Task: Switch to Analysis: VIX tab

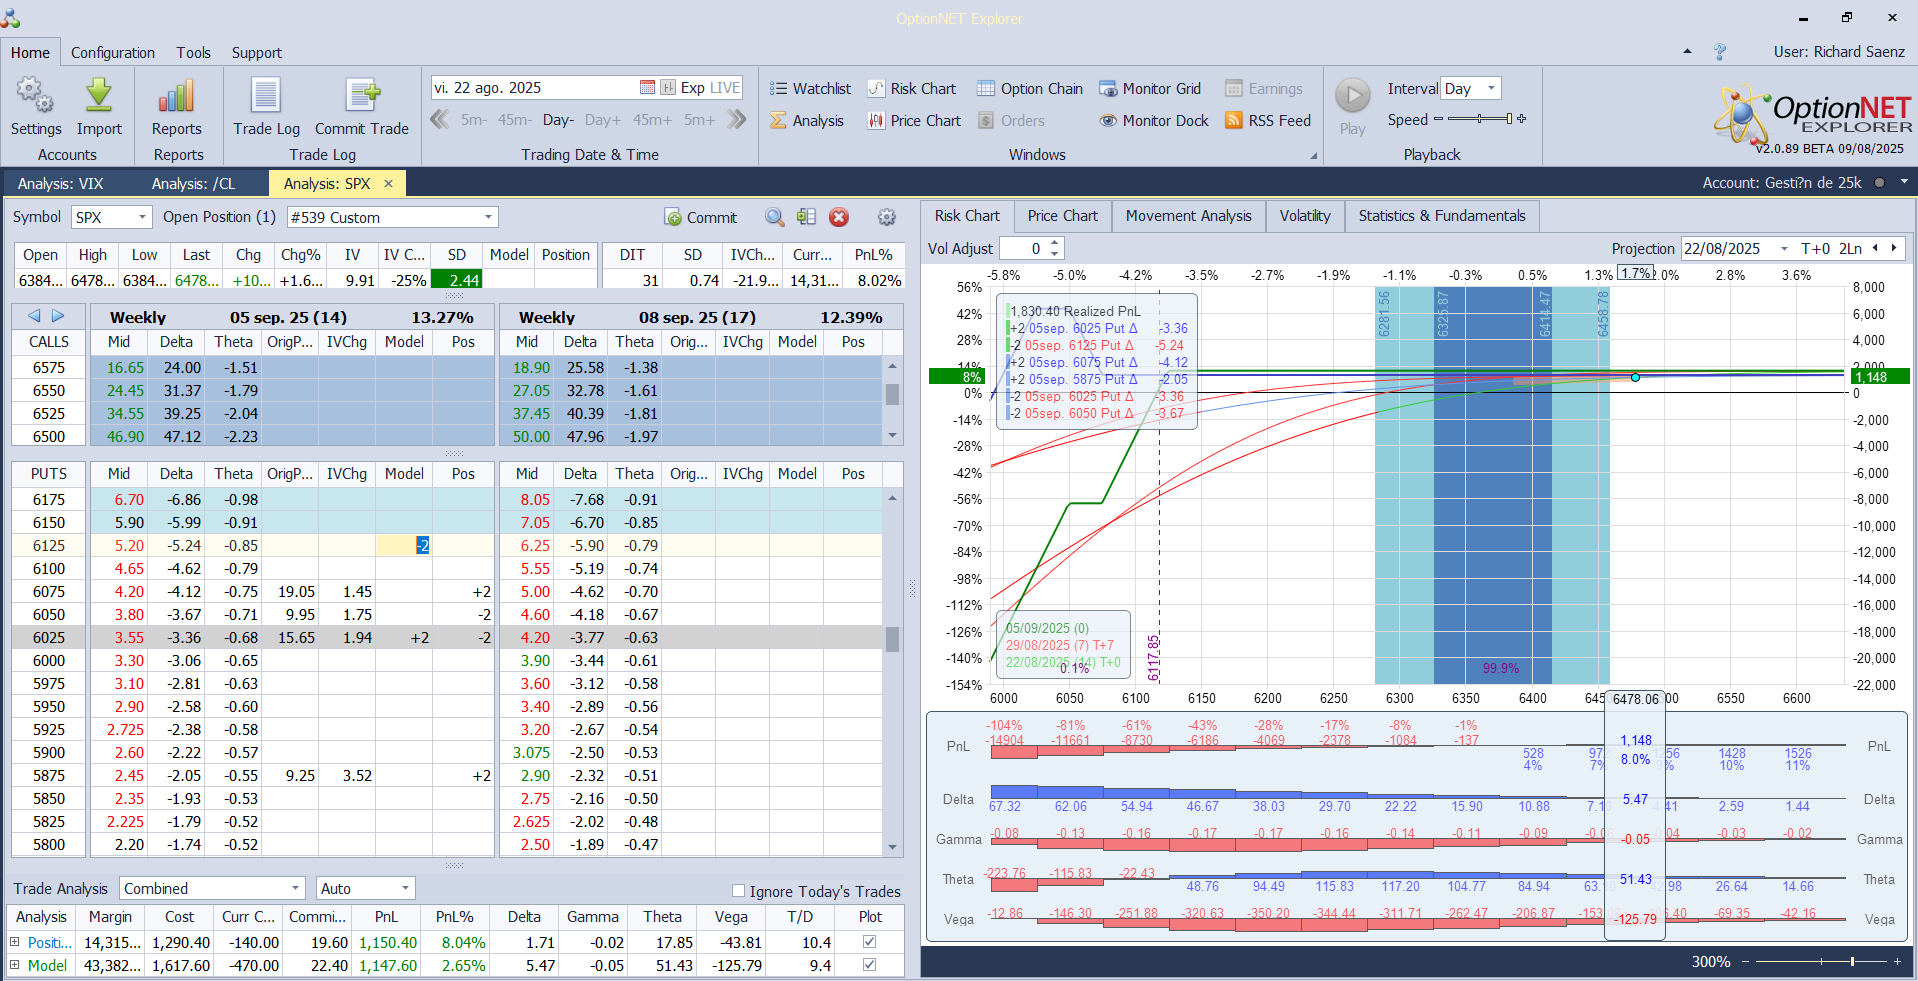Action: [61, 183]
